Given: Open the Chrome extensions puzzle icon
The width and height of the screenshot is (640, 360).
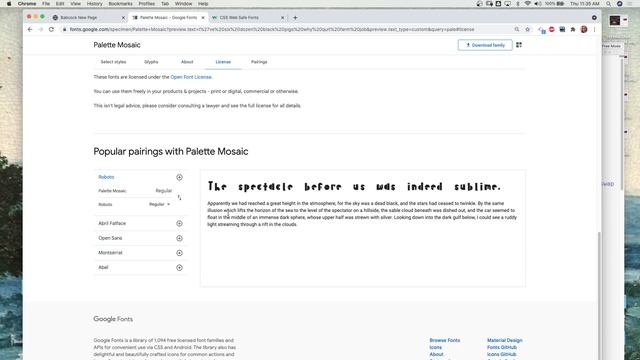Looking at the screenshot, I should [573, 29].
